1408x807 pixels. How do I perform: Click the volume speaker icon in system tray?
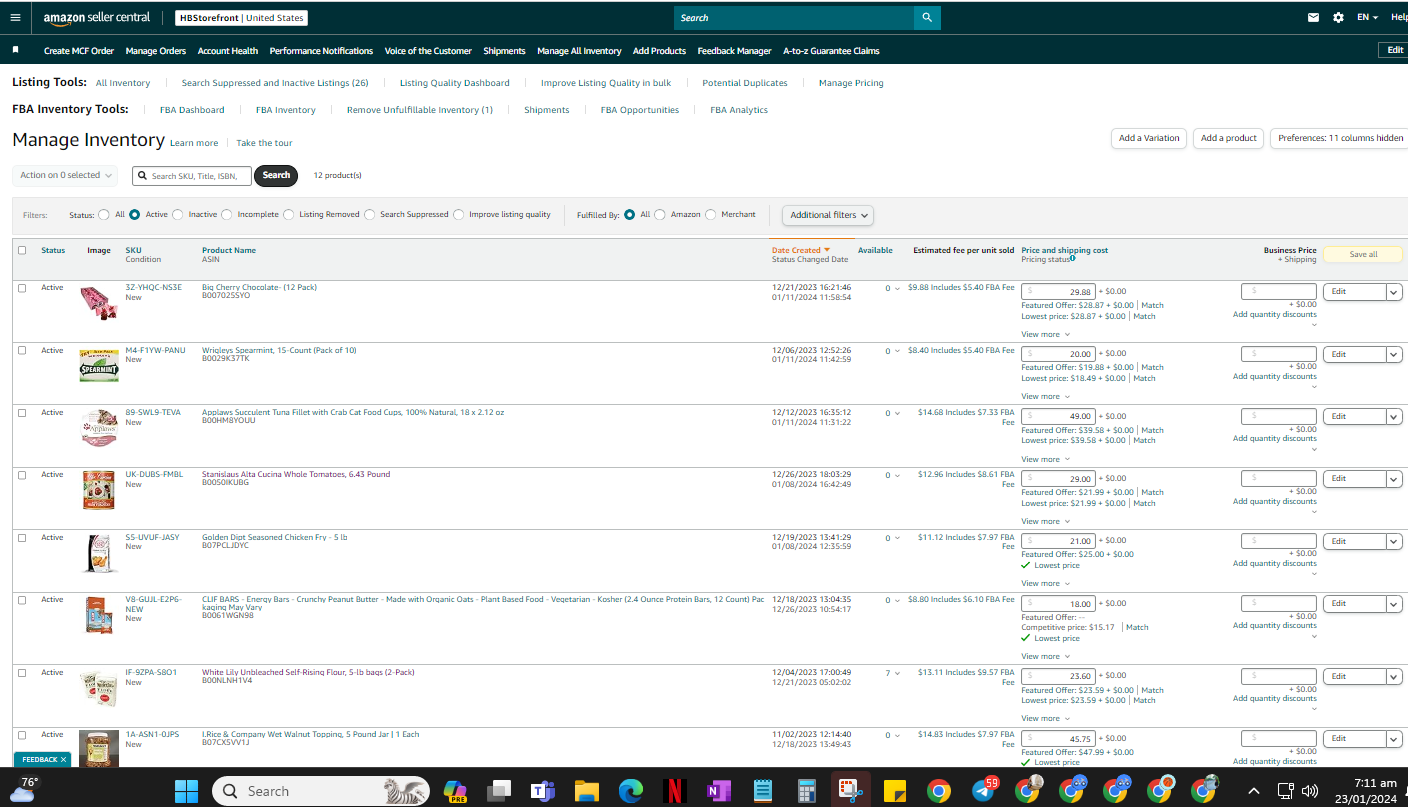click(x=1309, y=791)
